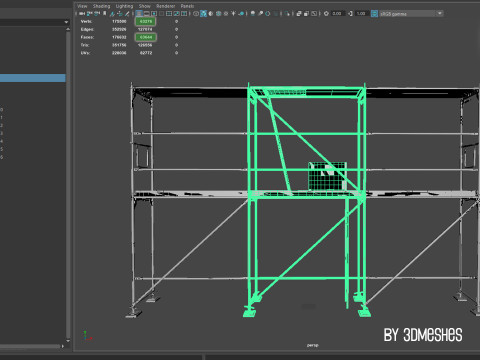
Task: Toggle the View Transform icon beside sRGB gamma
Action: tap(374, 14)
